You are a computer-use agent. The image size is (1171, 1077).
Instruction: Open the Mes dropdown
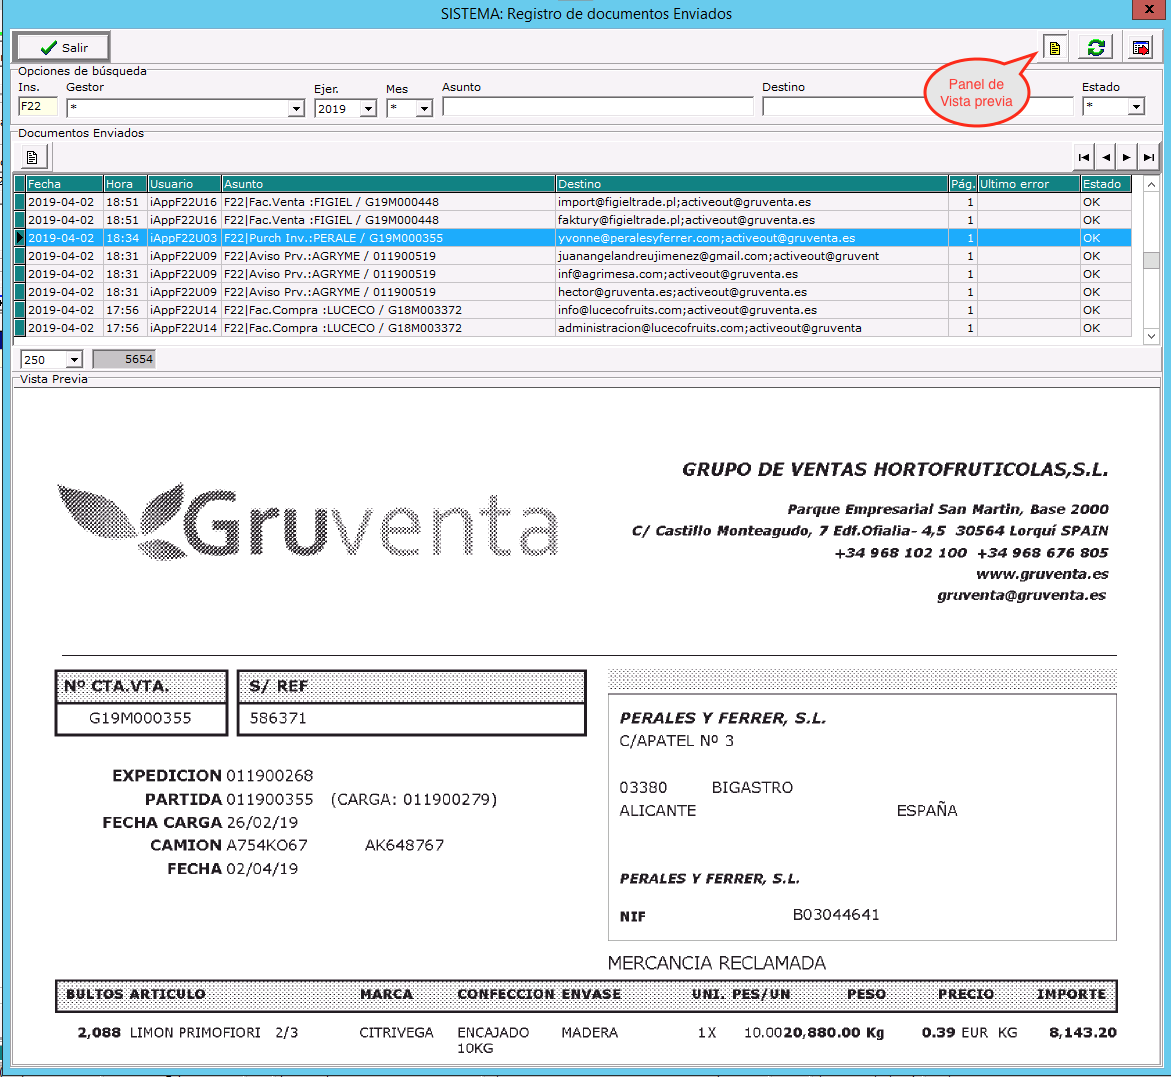click(x=424, y=108)
